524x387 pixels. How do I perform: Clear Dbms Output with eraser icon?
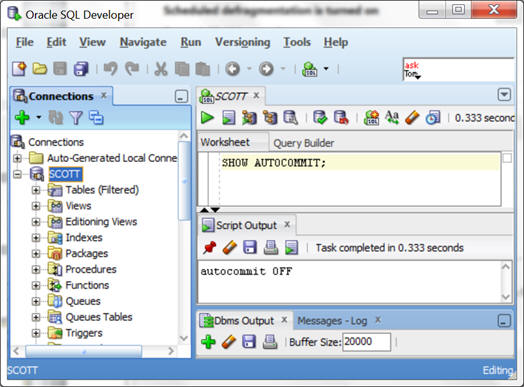[x=229, y=342]
